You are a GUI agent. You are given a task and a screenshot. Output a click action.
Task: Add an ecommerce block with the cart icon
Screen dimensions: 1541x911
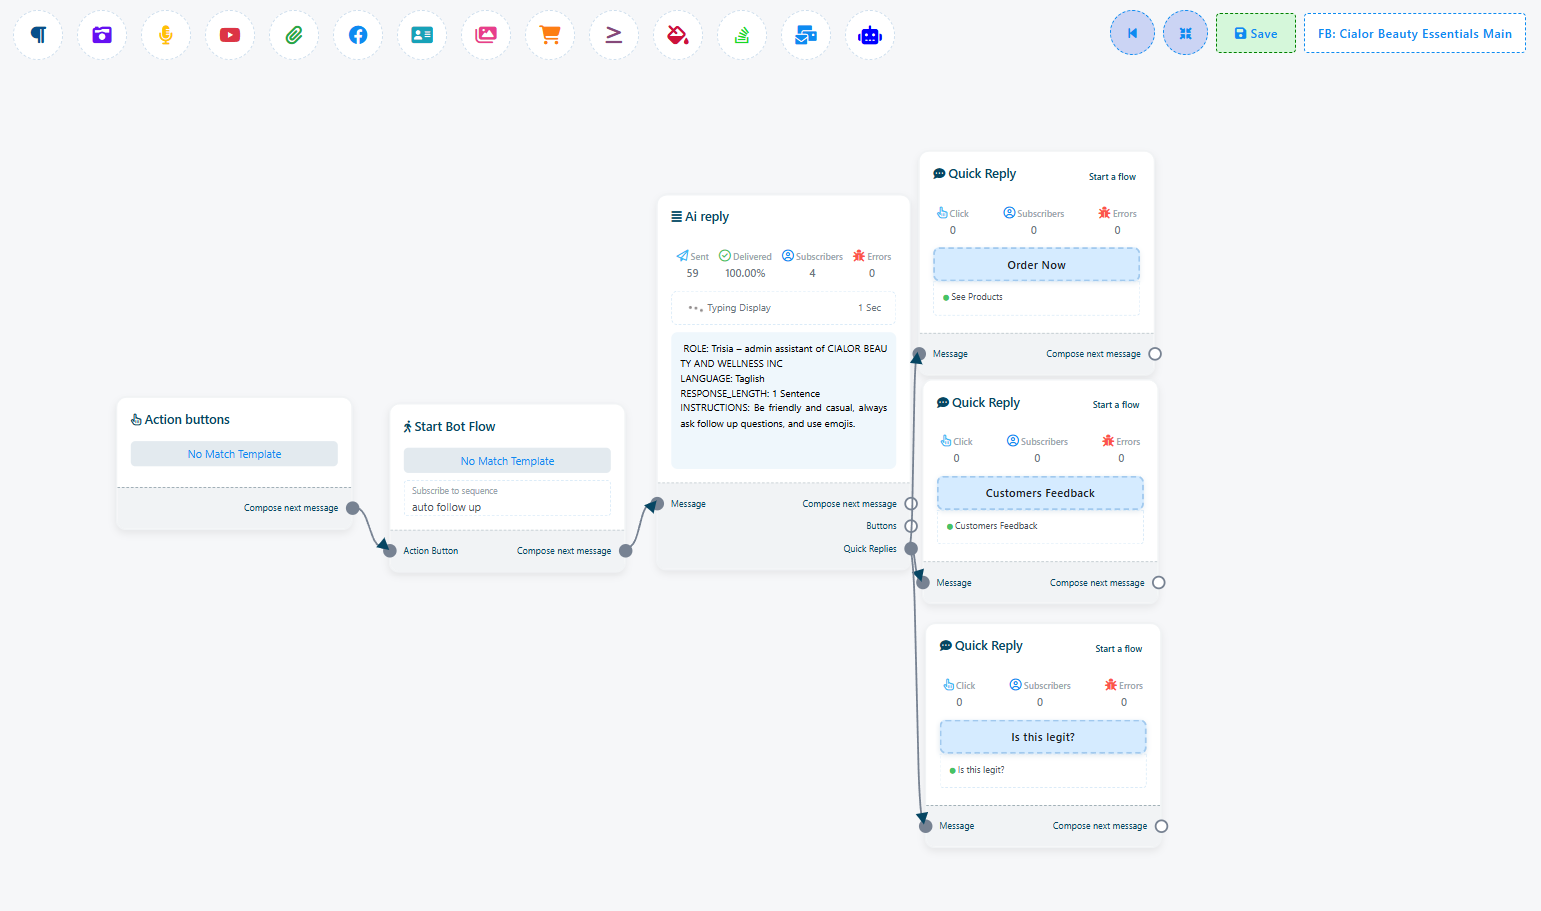click(x=550, y=35)
